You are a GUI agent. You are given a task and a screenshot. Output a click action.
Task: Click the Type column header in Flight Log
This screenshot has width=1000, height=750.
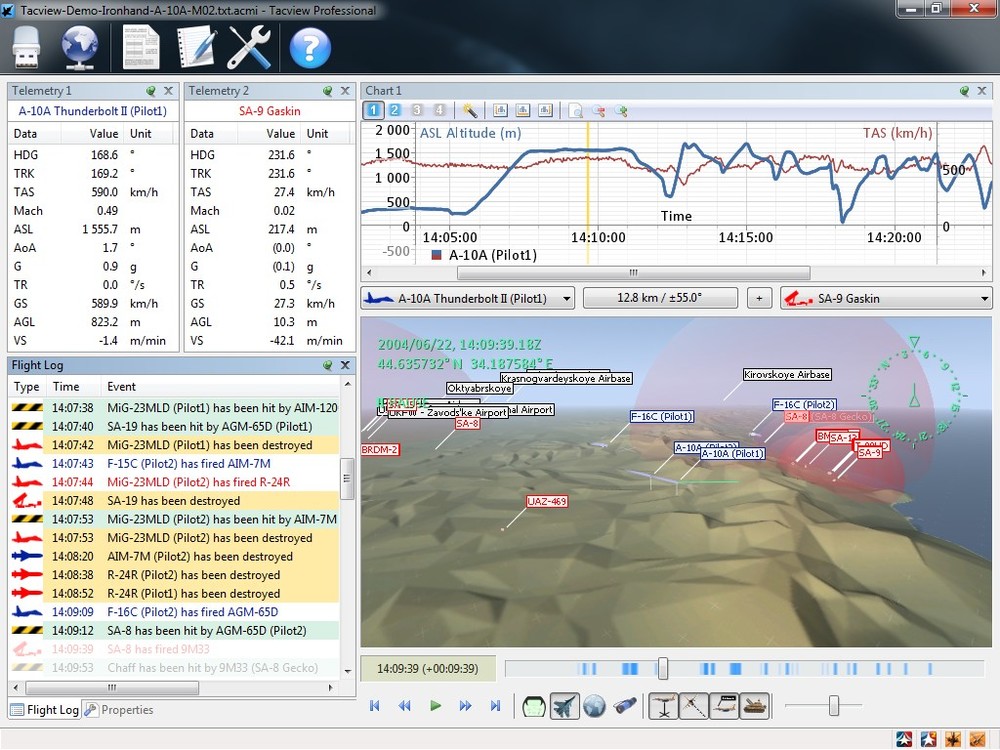tap(27, 386)
